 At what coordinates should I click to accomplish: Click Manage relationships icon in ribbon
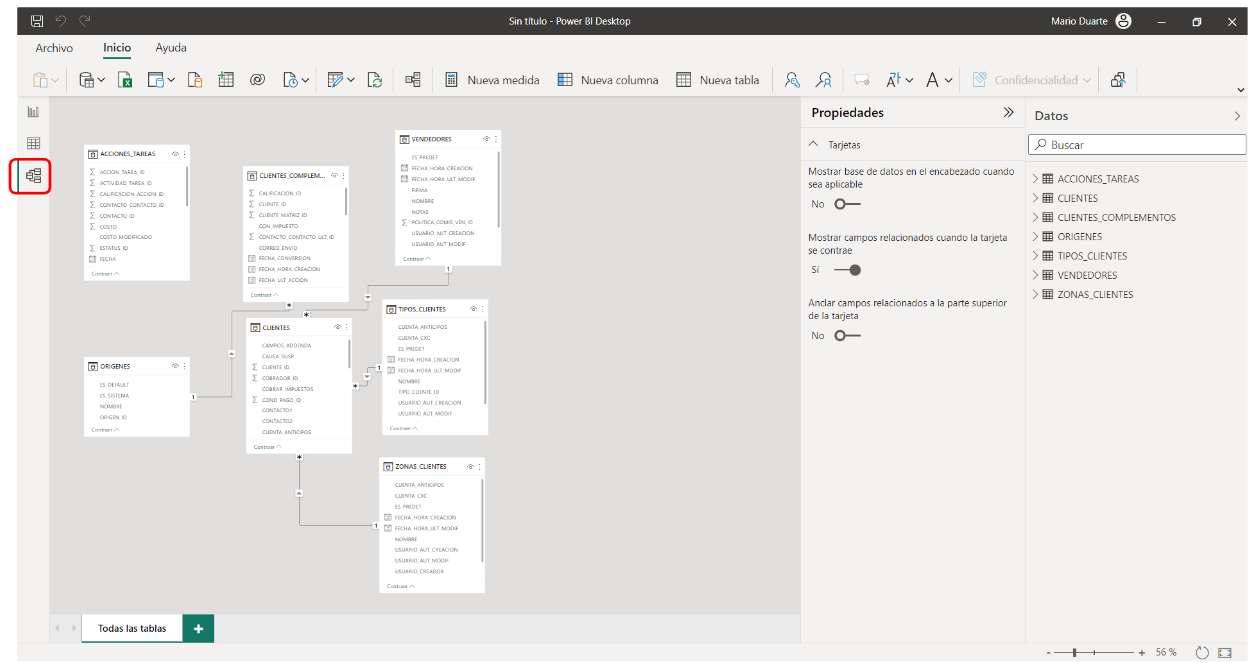pos(412,80)
